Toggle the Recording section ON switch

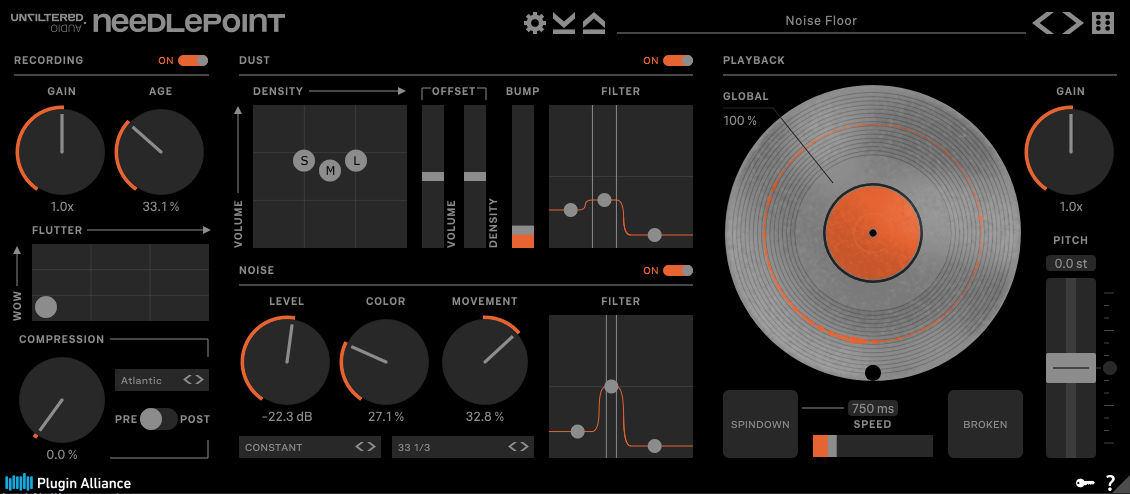click(193, 61)
